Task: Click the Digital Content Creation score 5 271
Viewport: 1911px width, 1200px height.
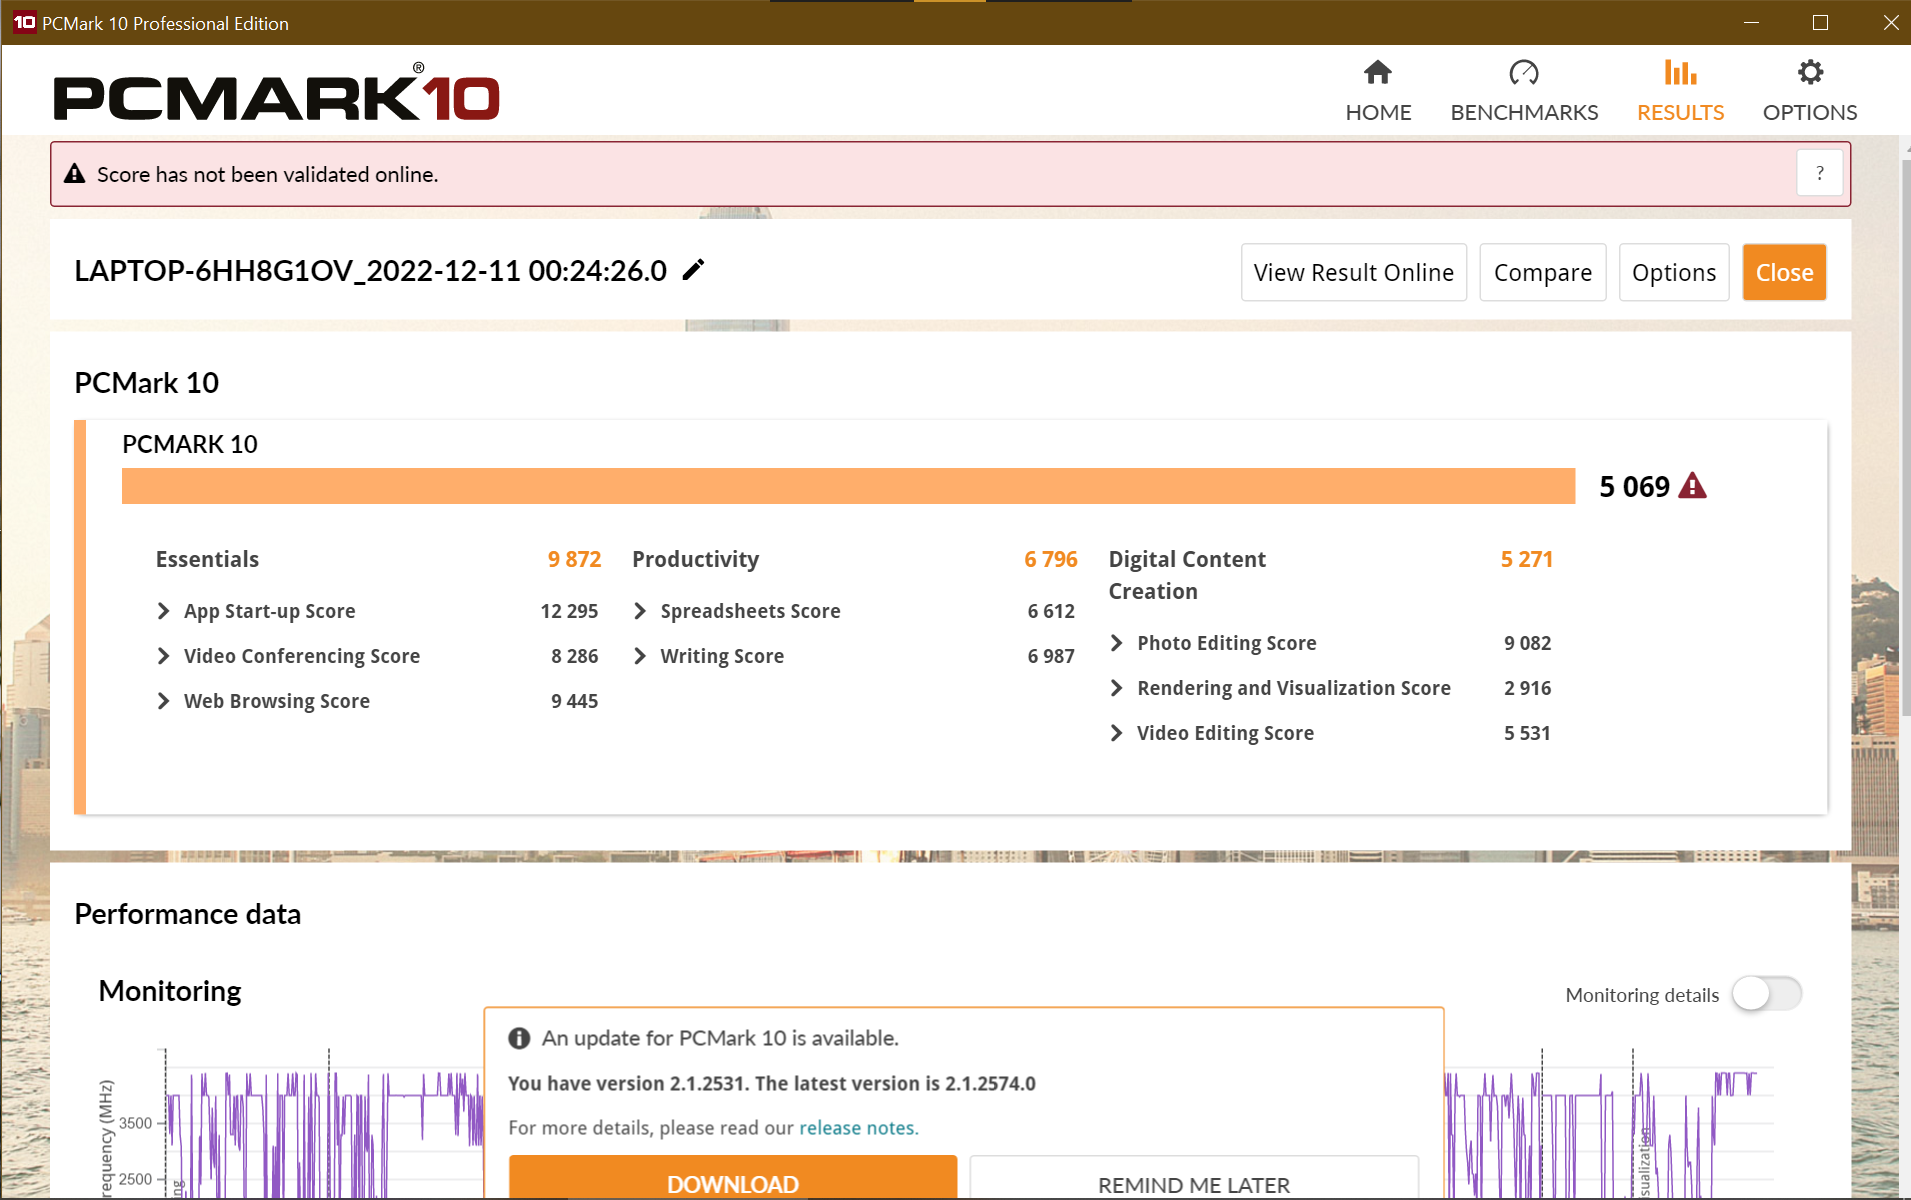Action: click(1527, 559)
